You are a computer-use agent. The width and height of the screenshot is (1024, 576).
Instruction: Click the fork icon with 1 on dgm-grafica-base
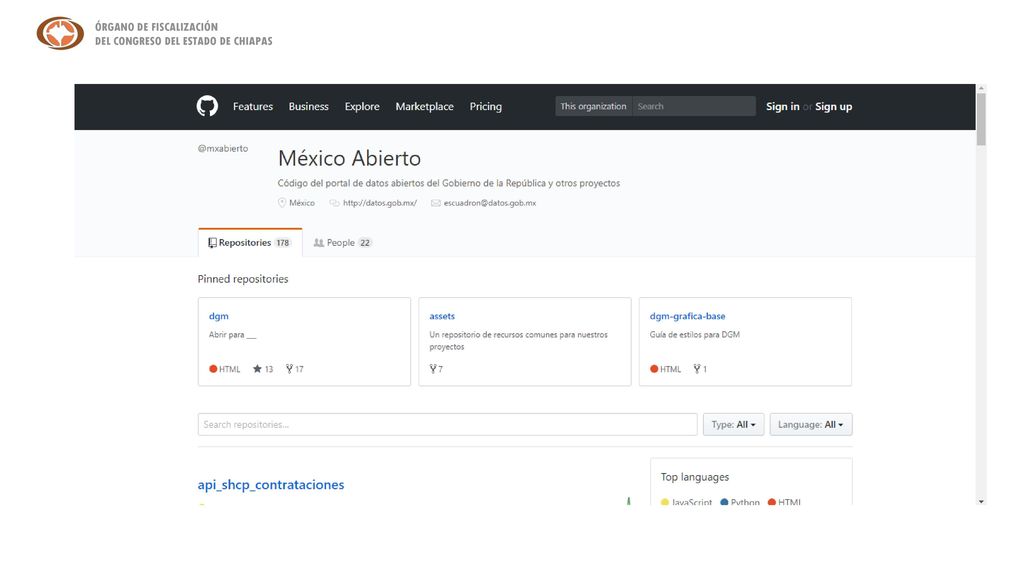(697, 368)
